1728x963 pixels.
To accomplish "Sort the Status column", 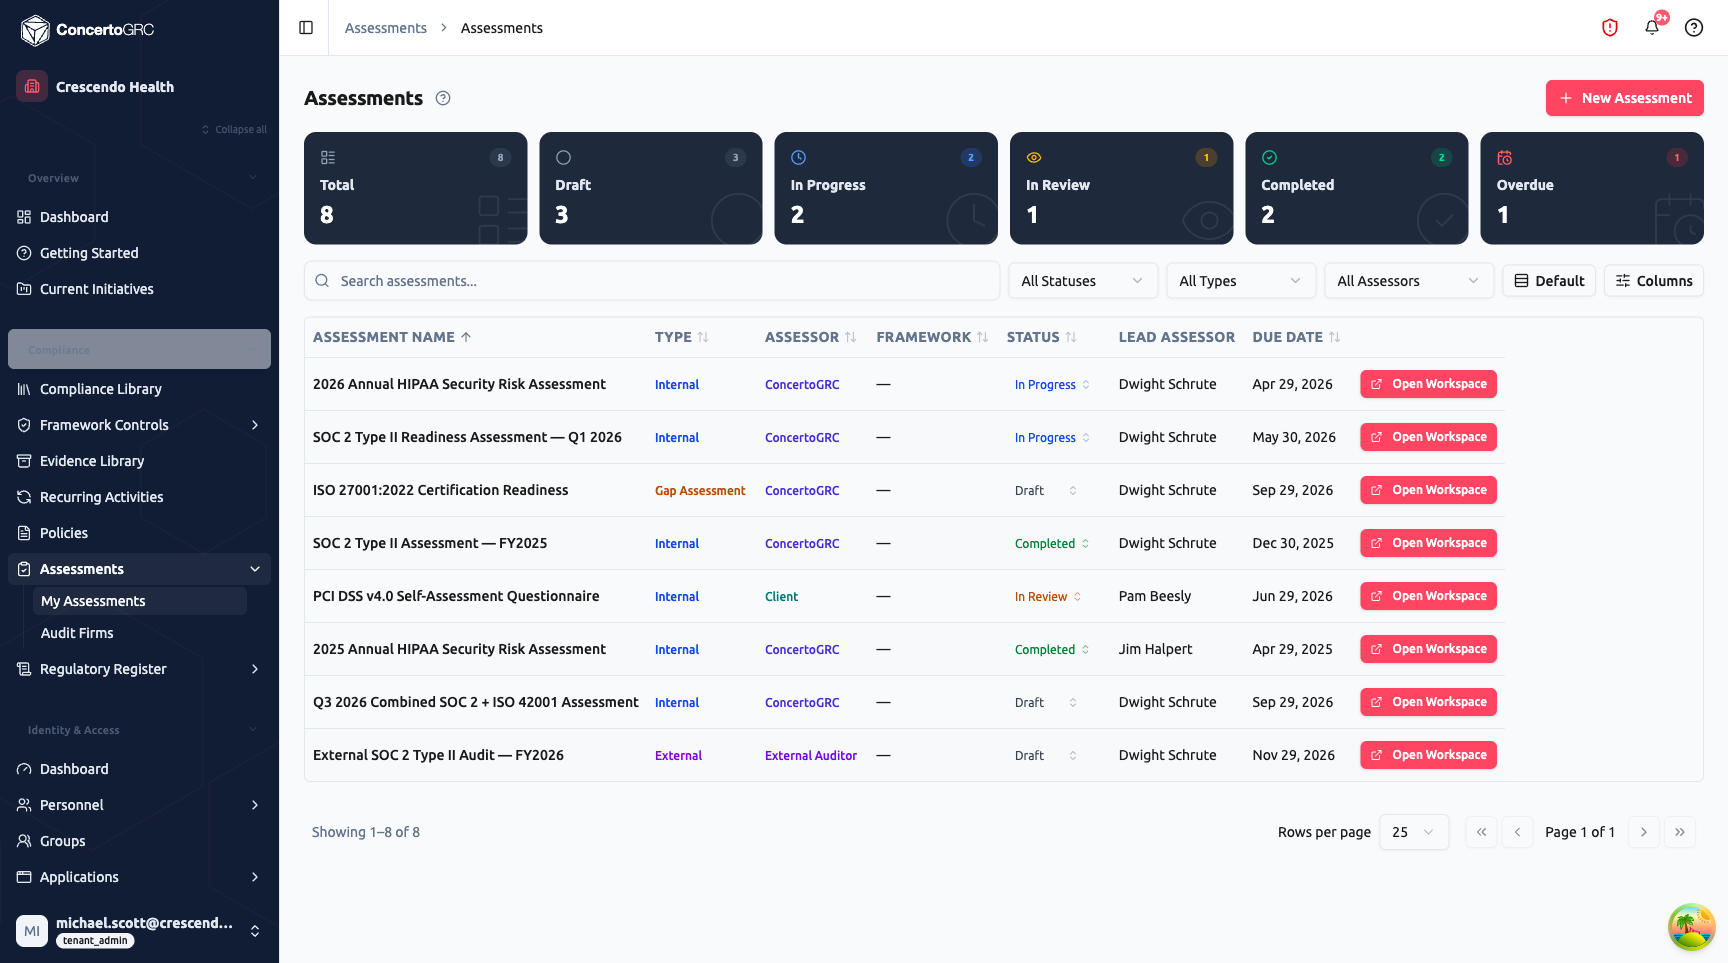I will [x=1071, y=337].
